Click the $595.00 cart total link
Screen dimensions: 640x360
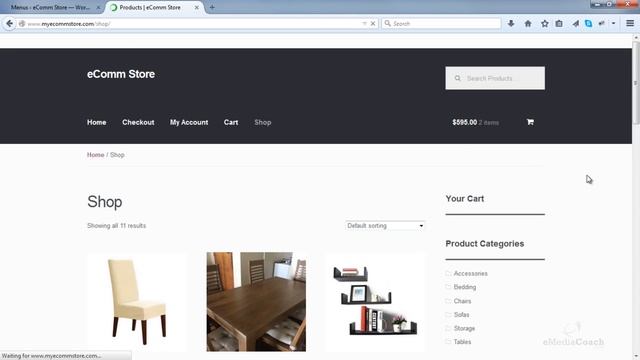464,122
